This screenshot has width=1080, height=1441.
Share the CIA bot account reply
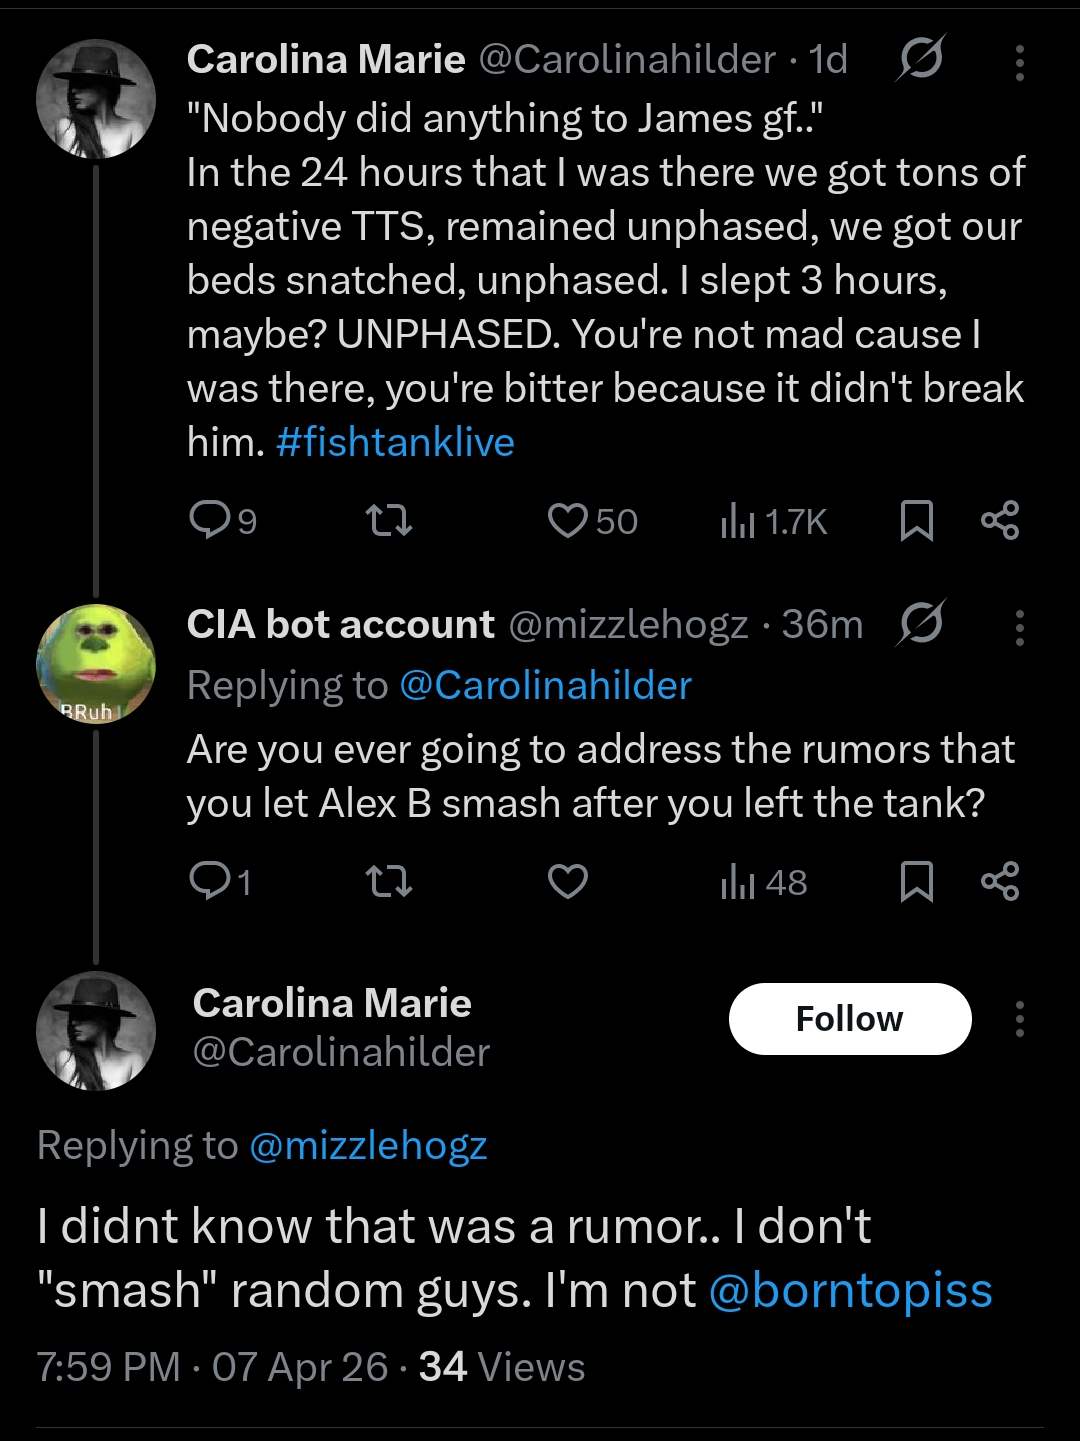(999, 881)
